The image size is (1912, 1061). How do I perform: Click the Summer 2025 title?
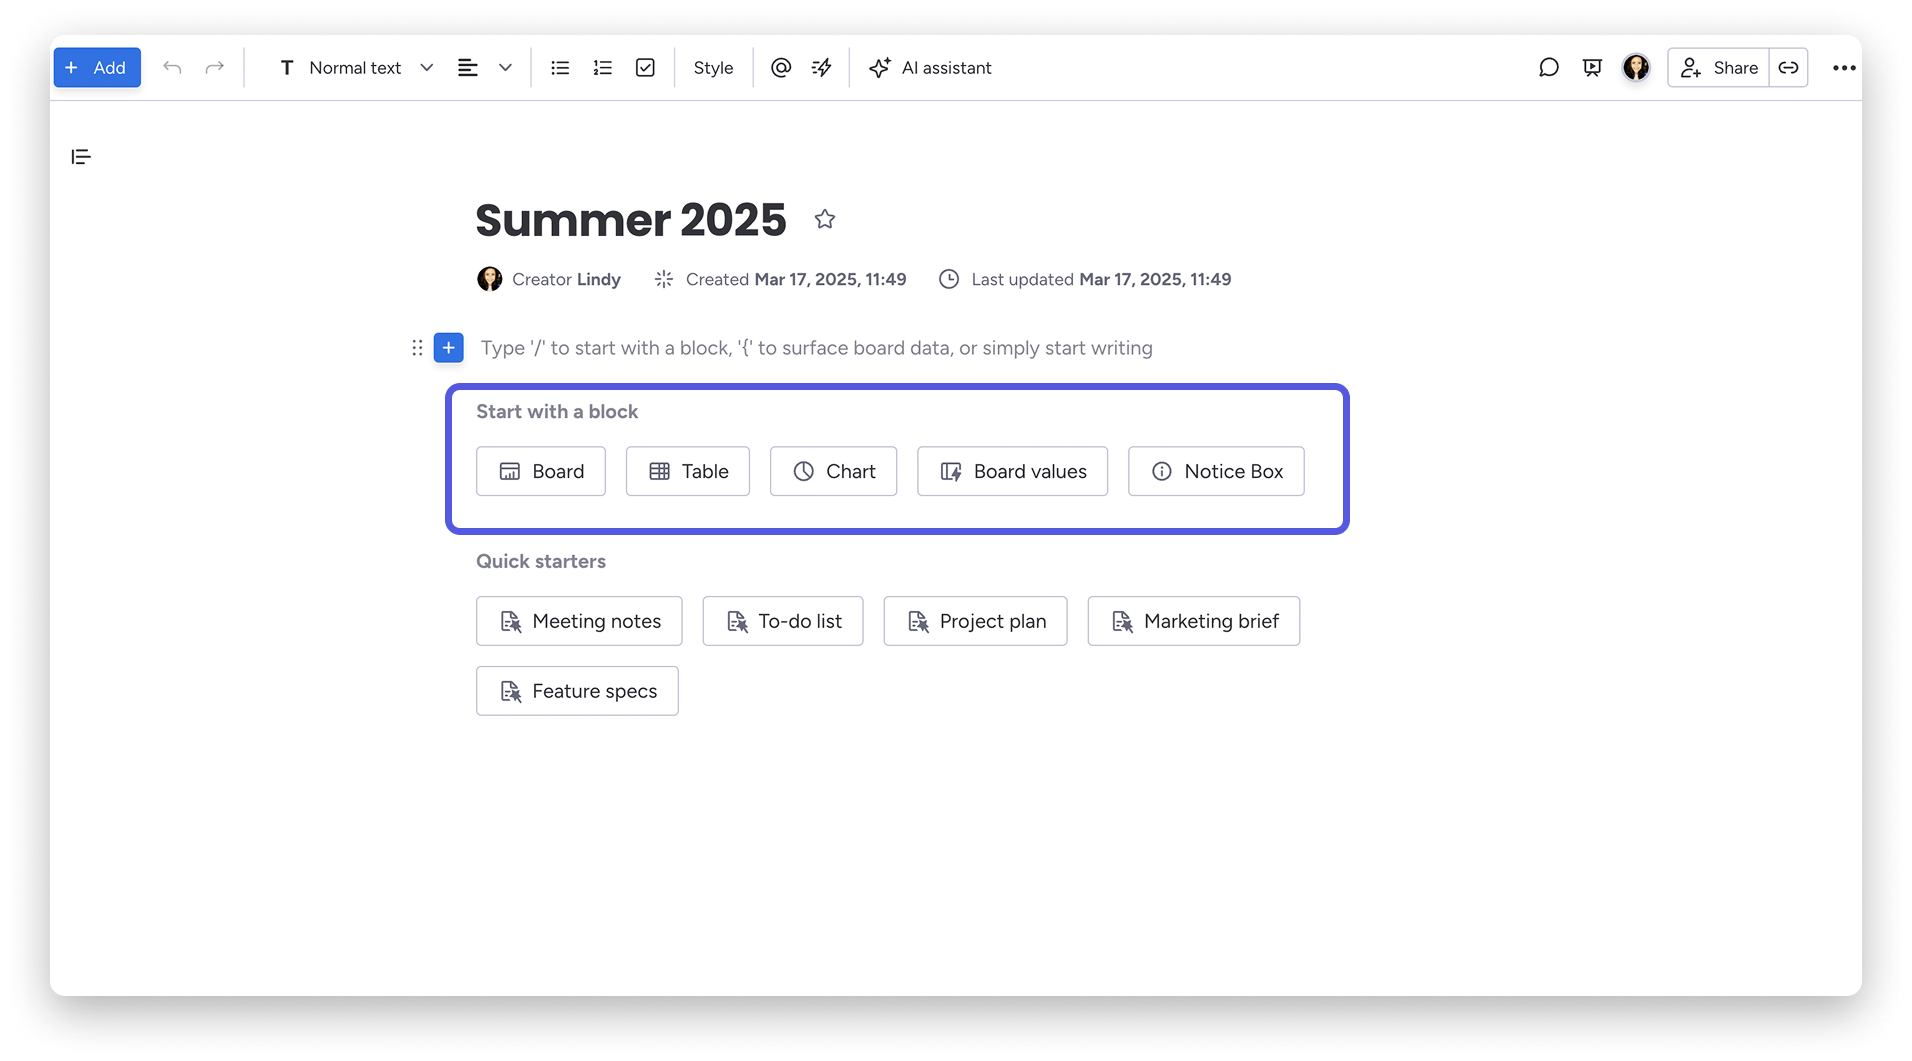tap(631, 220)
